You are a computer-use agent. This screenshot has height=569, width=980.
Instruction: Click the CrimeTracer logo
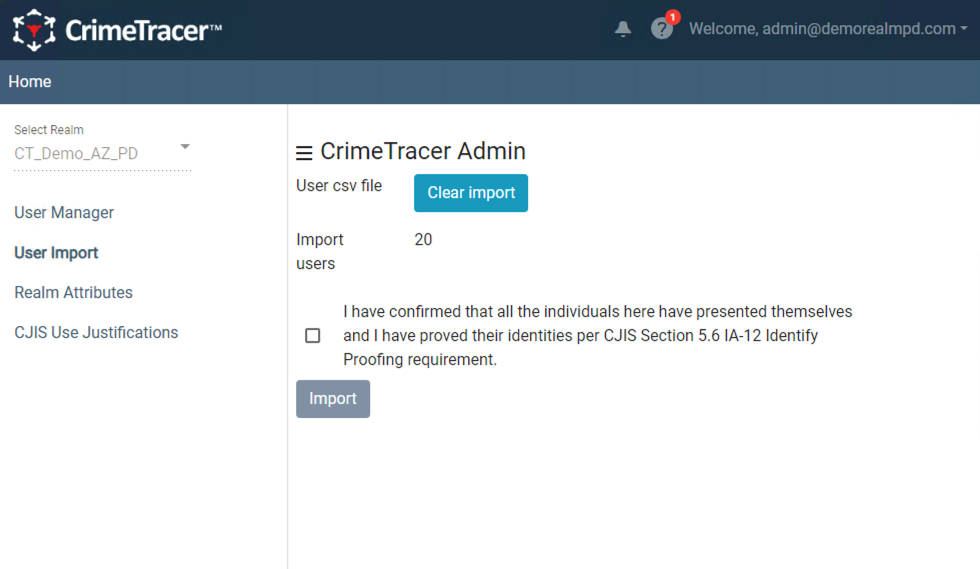[x=117, y=30]
